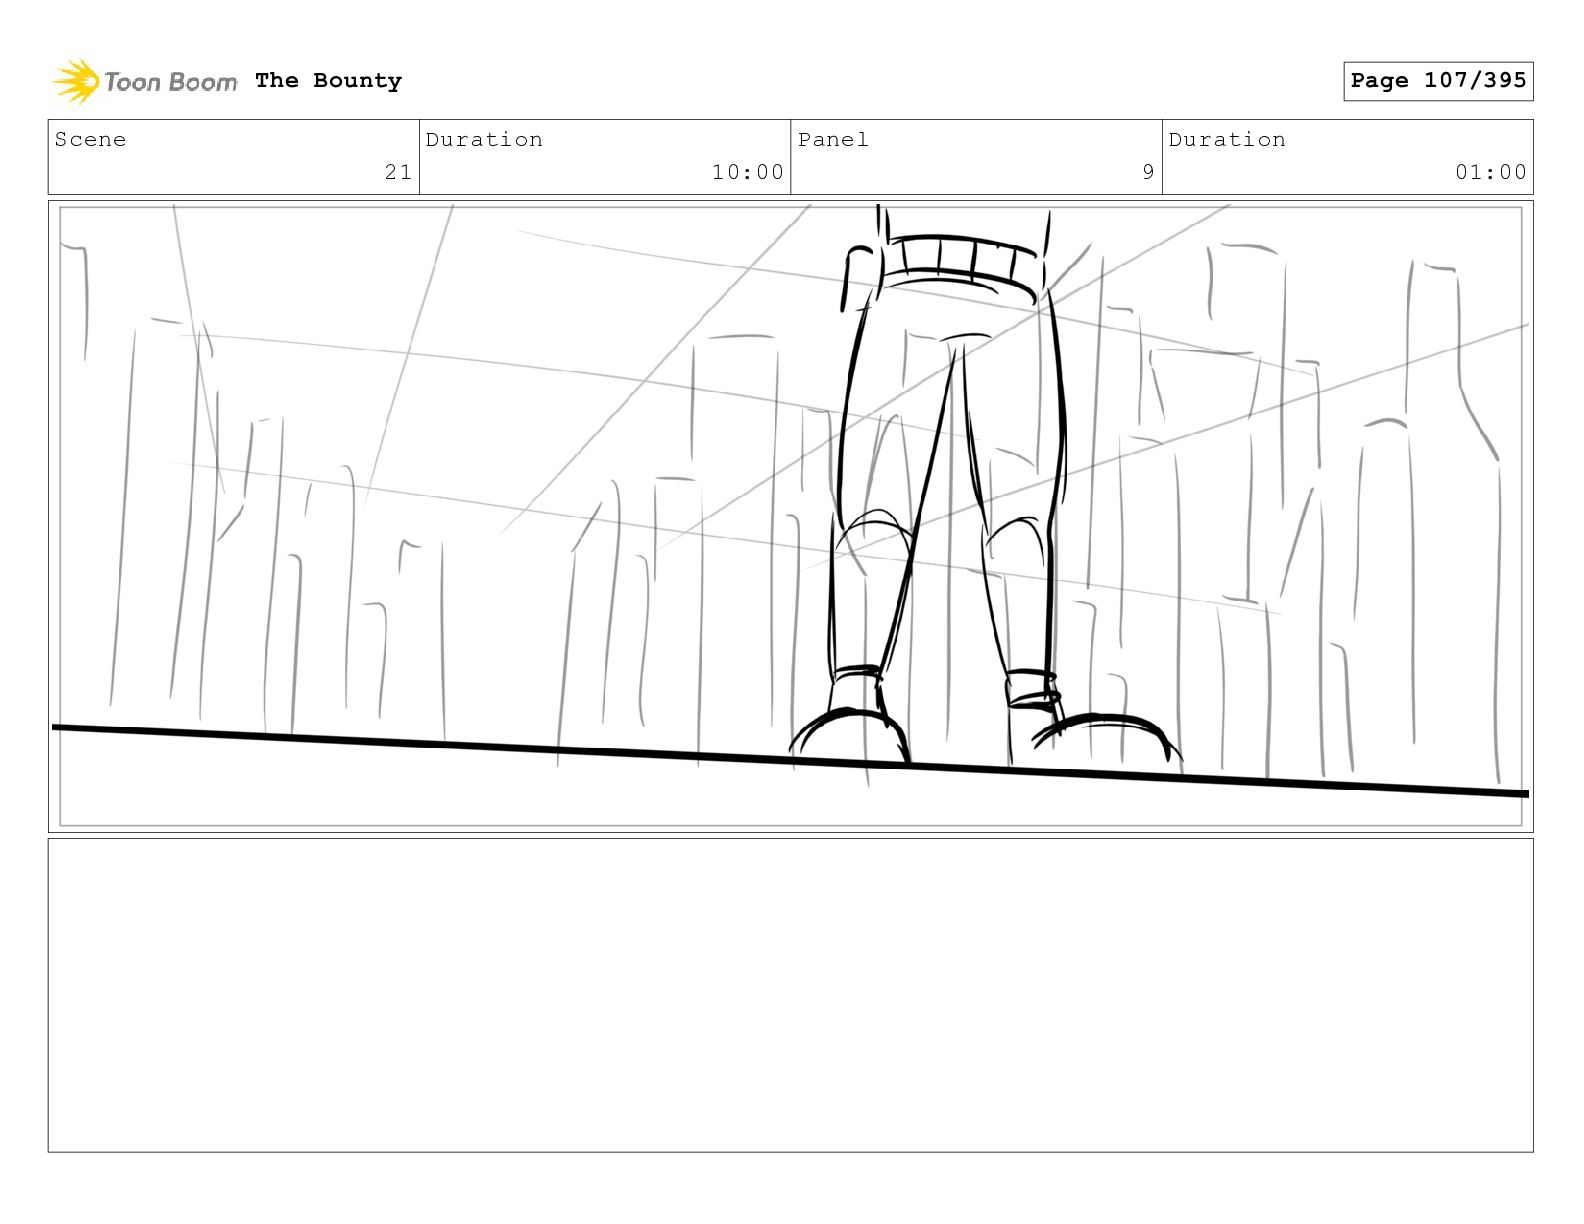The width and height of the screenshot is (1584, 1224).
Task: Select the scene number '21'
Action: click(x=398, y=172)
